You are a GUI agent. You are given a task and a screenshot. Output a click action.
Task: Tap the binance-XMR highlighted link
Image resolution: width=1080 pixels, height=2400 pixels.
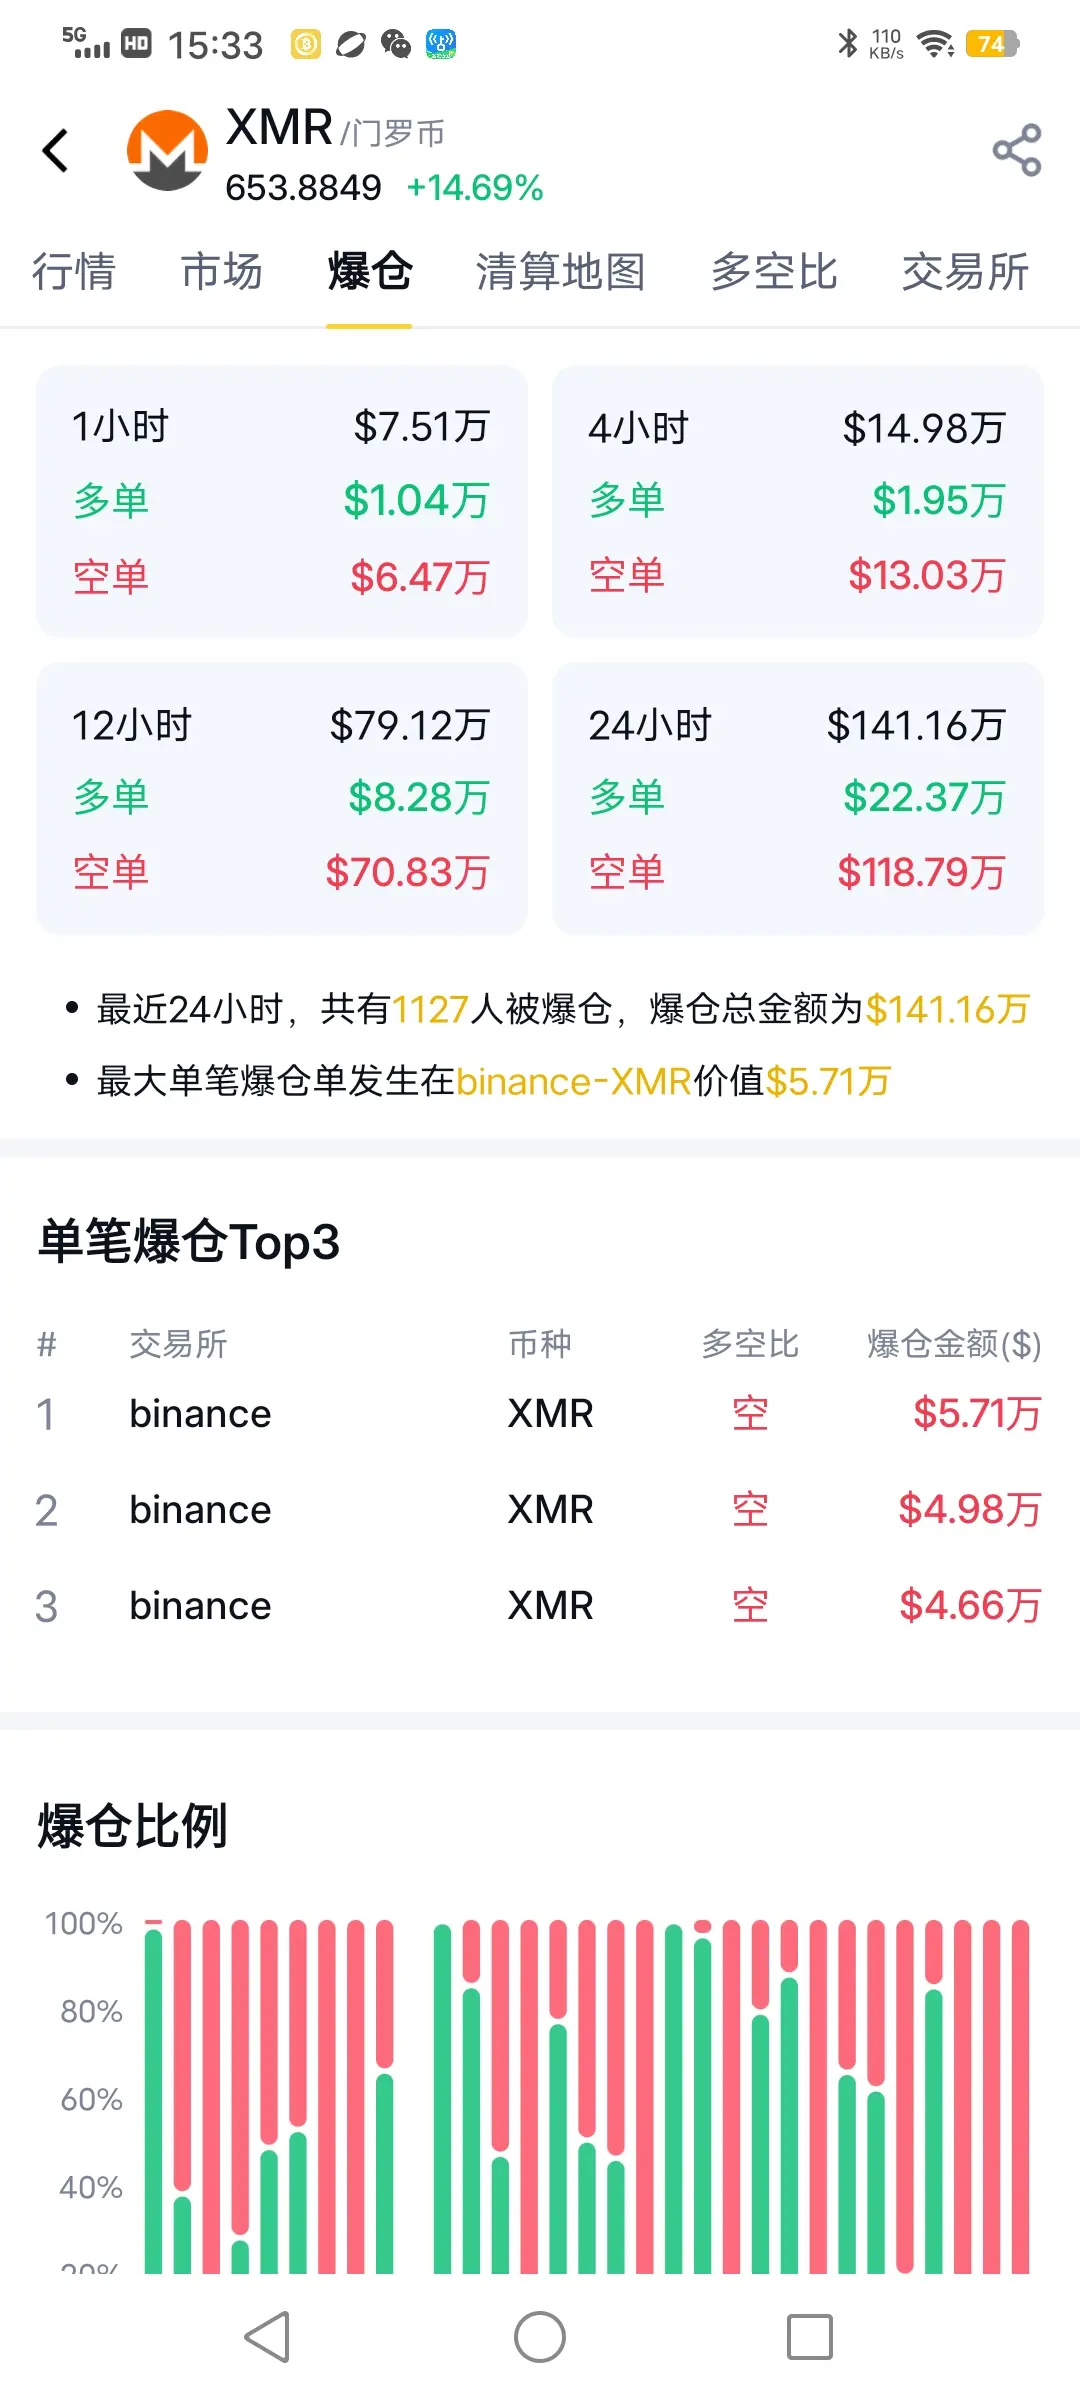(574, 1081)
